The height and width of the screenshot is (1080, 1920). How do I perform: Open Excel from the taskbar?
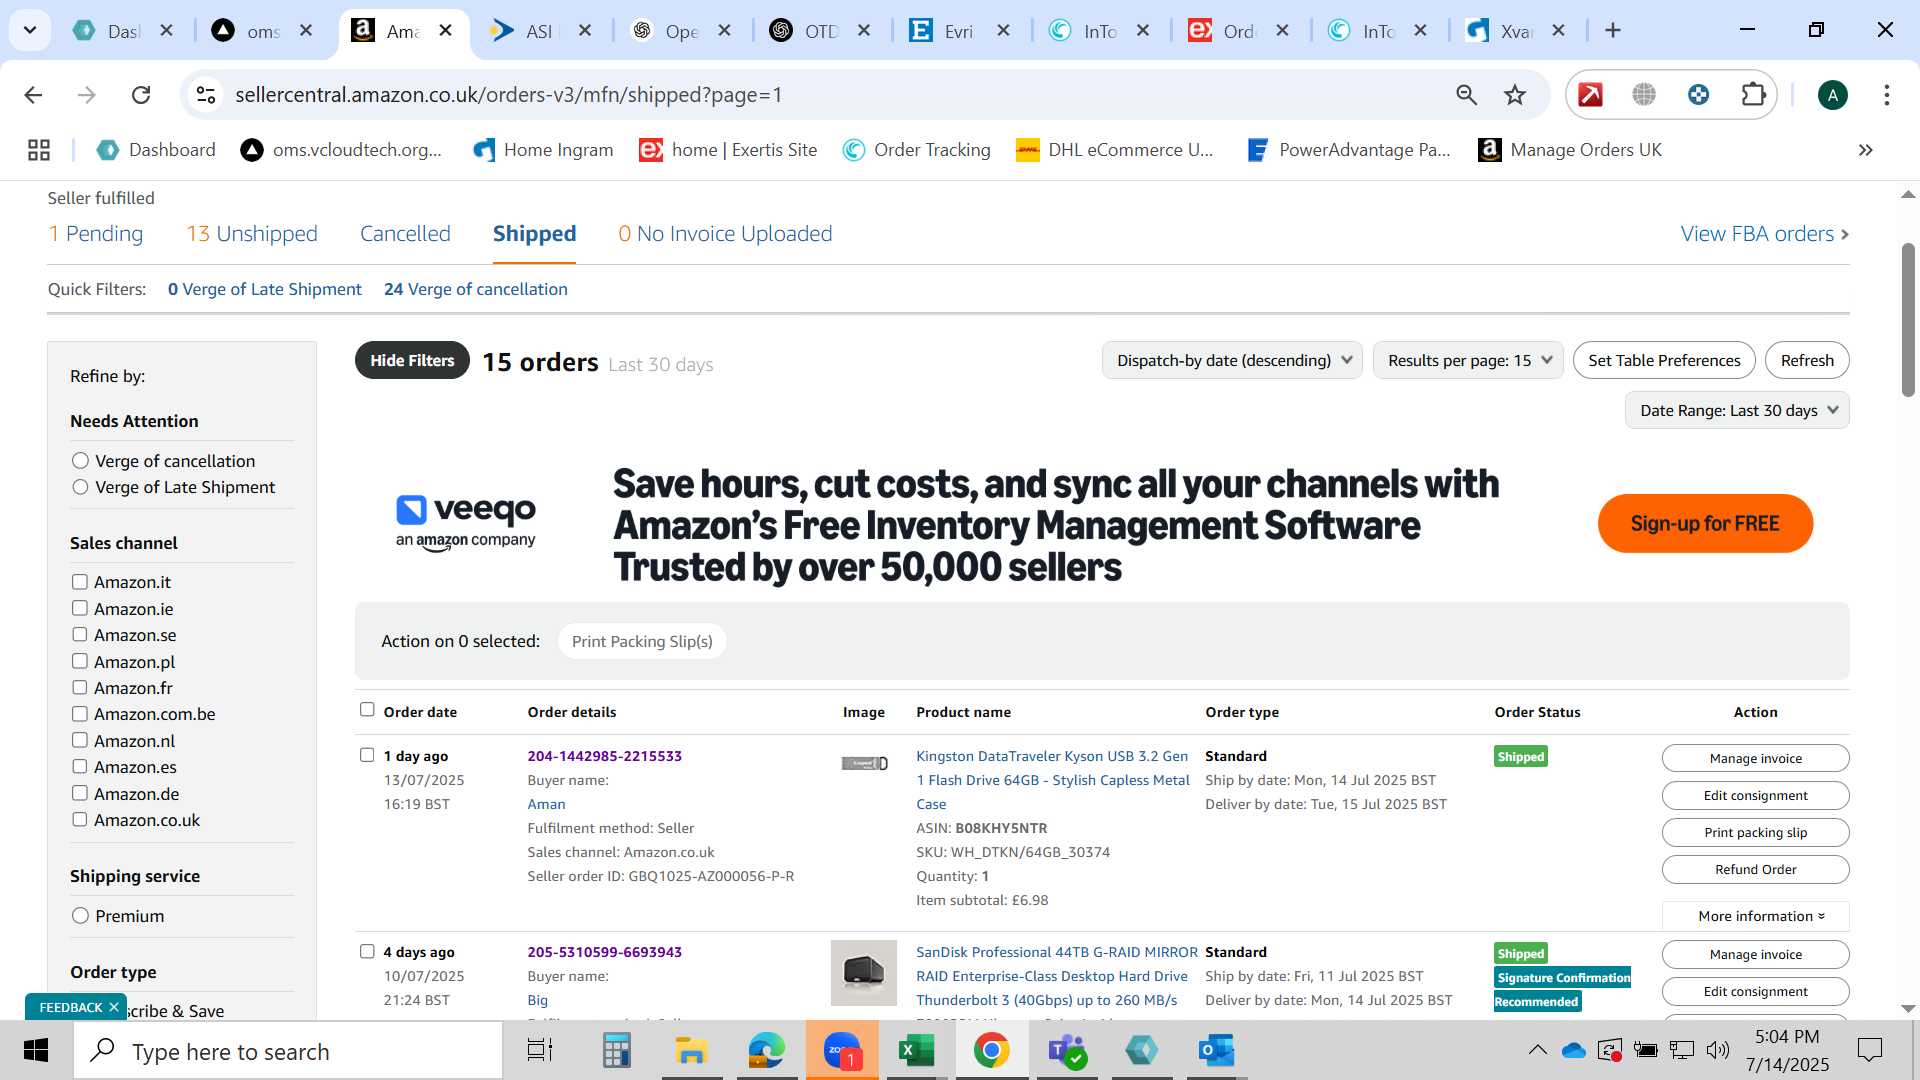click(x=915, y=1051)
